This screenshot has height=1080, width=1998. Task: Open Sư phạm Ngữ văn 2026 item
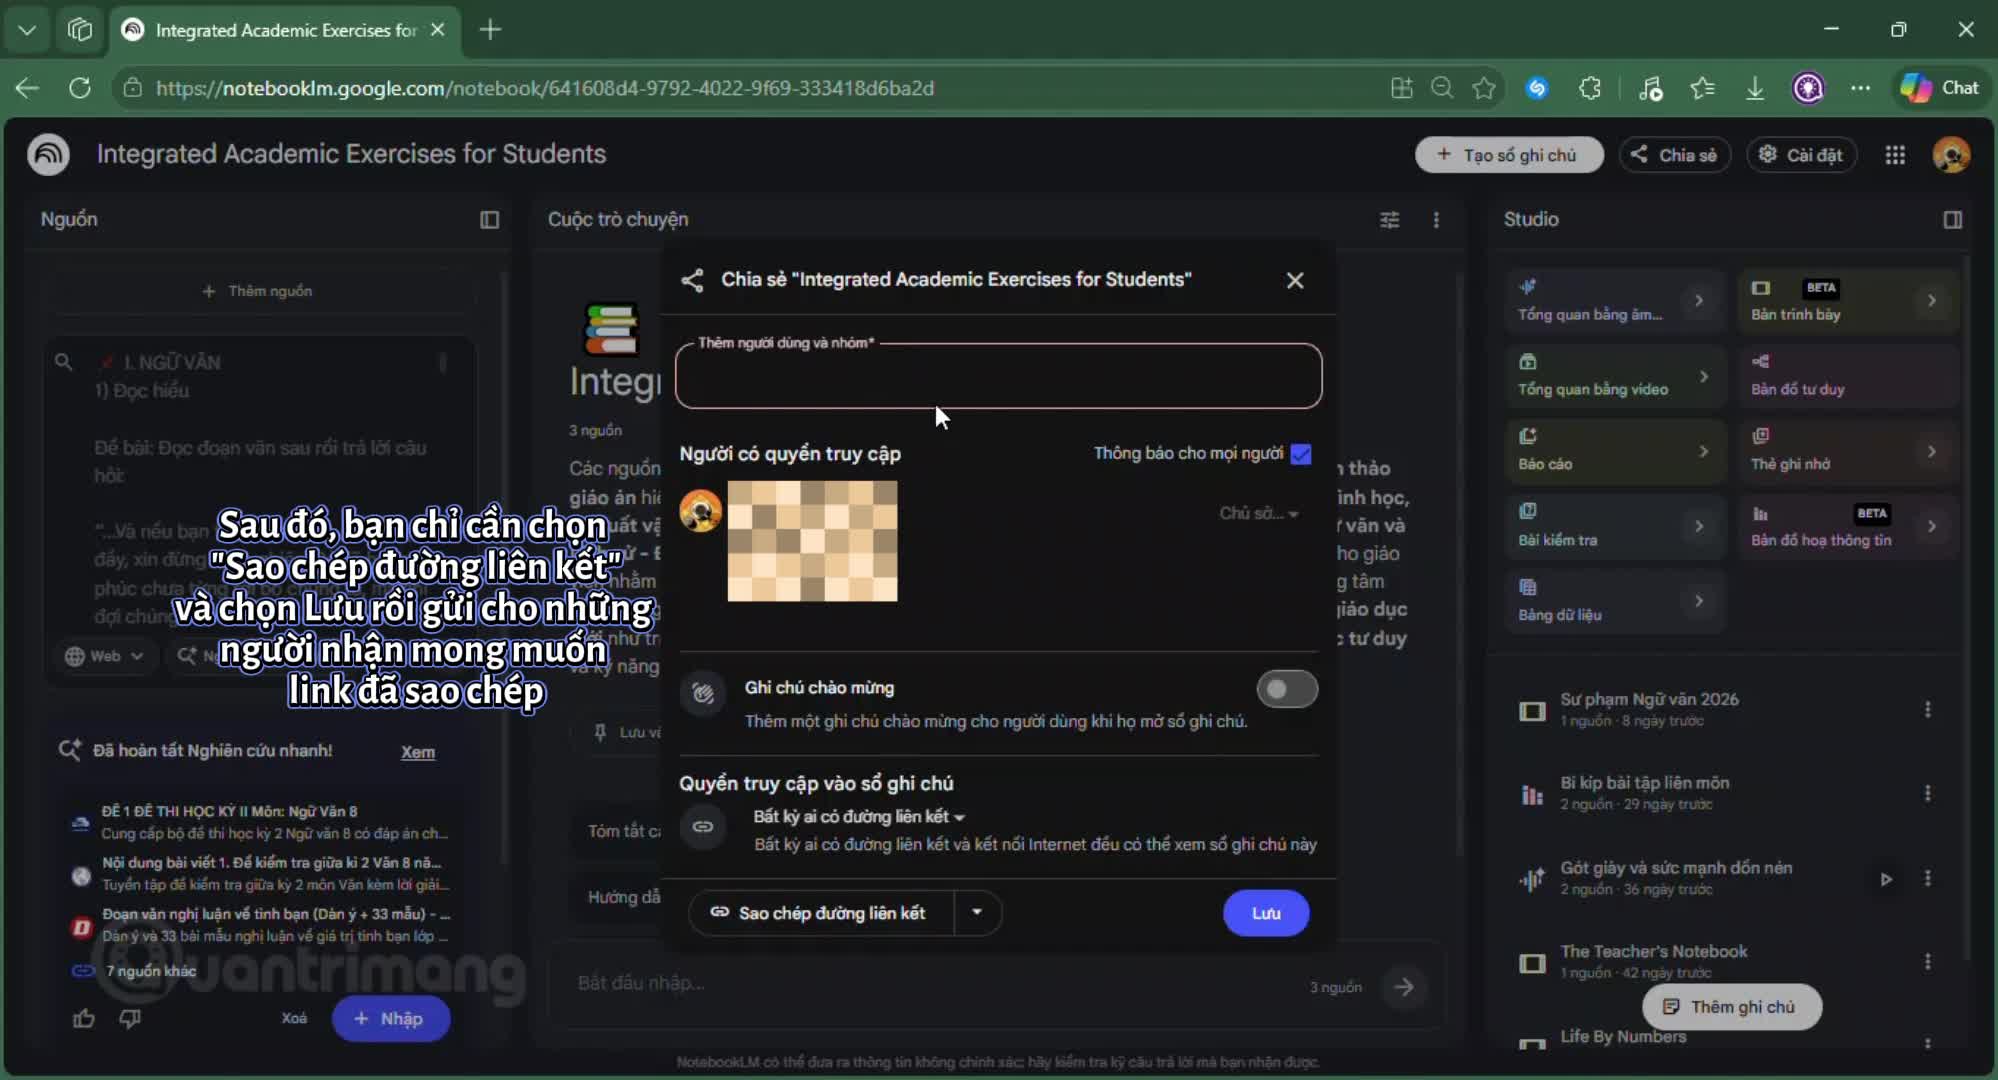click(x=1649, y=709)
